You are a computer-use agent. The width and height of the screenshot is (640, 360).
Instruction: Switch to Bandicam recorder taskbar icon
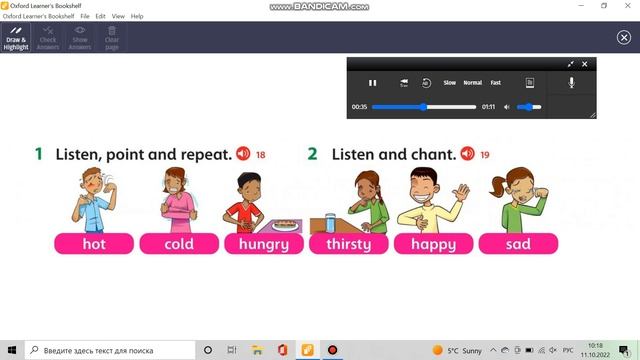[332, 350]
